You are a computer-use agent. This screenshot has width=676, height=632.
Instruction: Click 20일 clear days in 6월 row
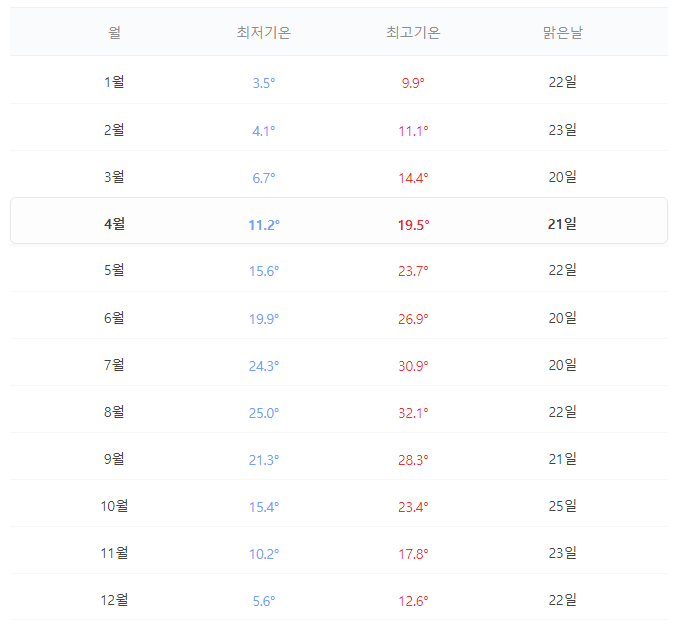pyautogui.click(x=563, y=318)
